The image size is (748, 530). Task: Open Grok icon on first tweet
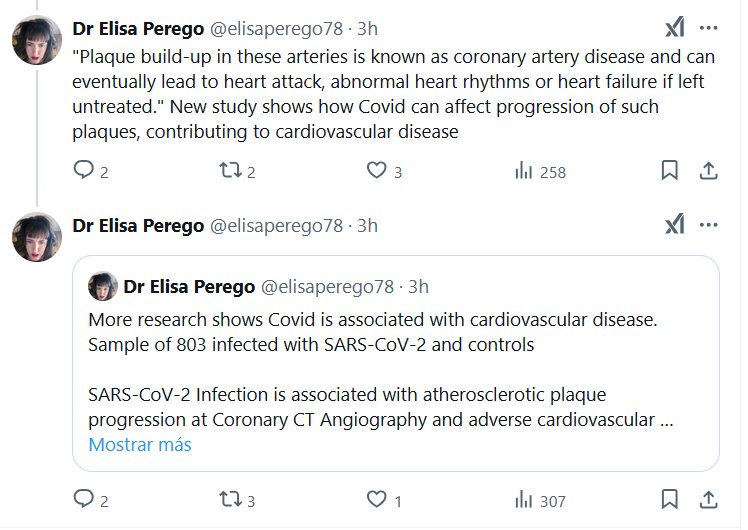coord(675,27)
